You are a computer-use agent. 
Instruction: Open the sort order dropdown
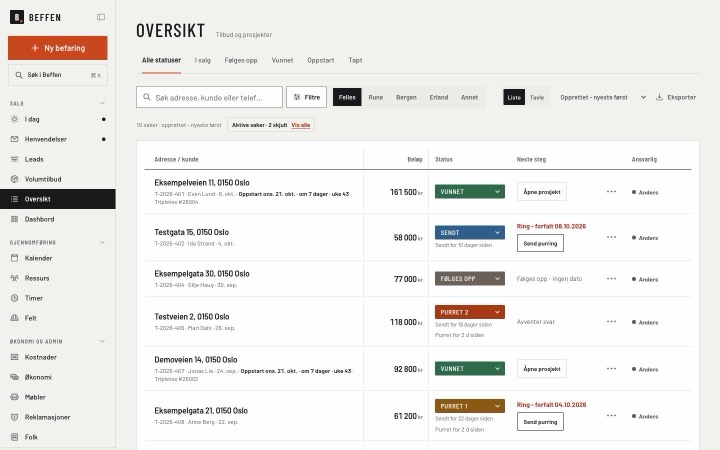[x=603, y=97]
